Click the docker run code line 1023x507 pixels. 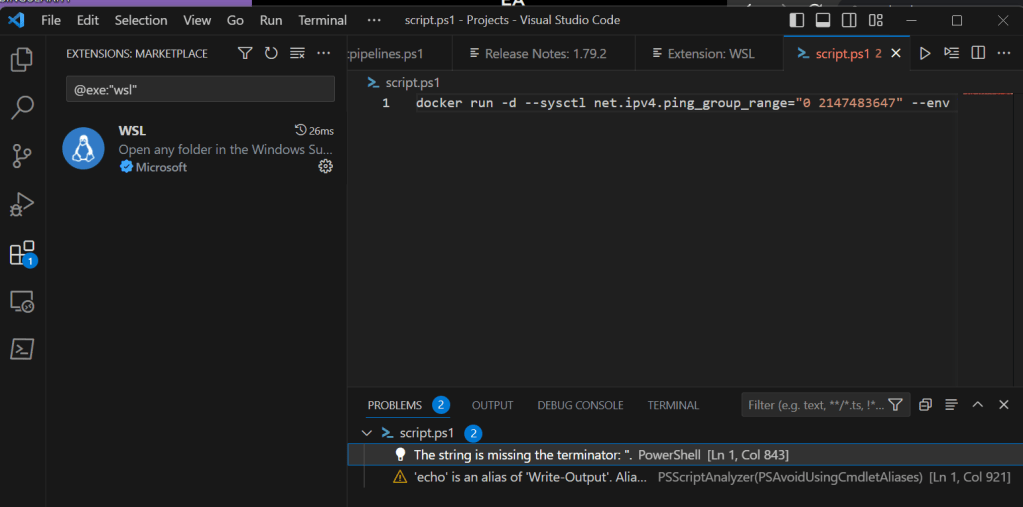[x=682, y=103]
